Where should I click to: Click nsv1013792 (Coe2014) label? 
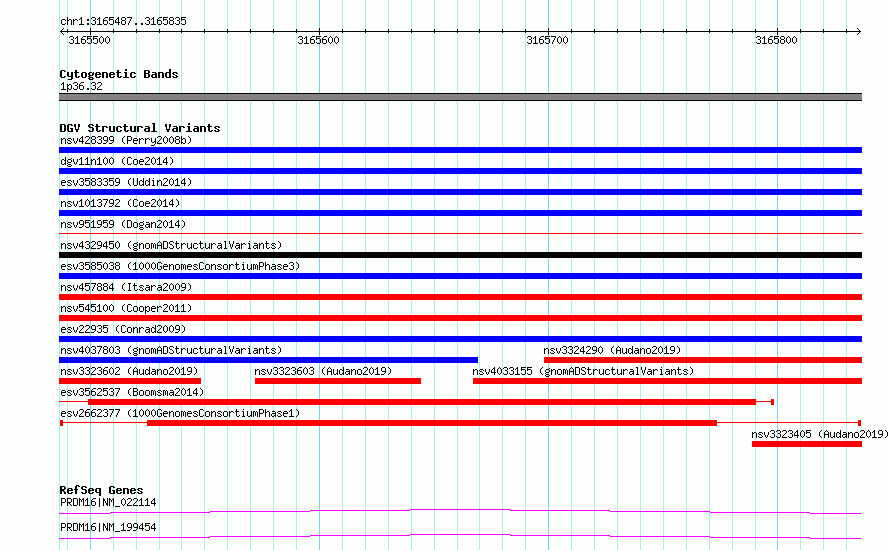point(120,203)
